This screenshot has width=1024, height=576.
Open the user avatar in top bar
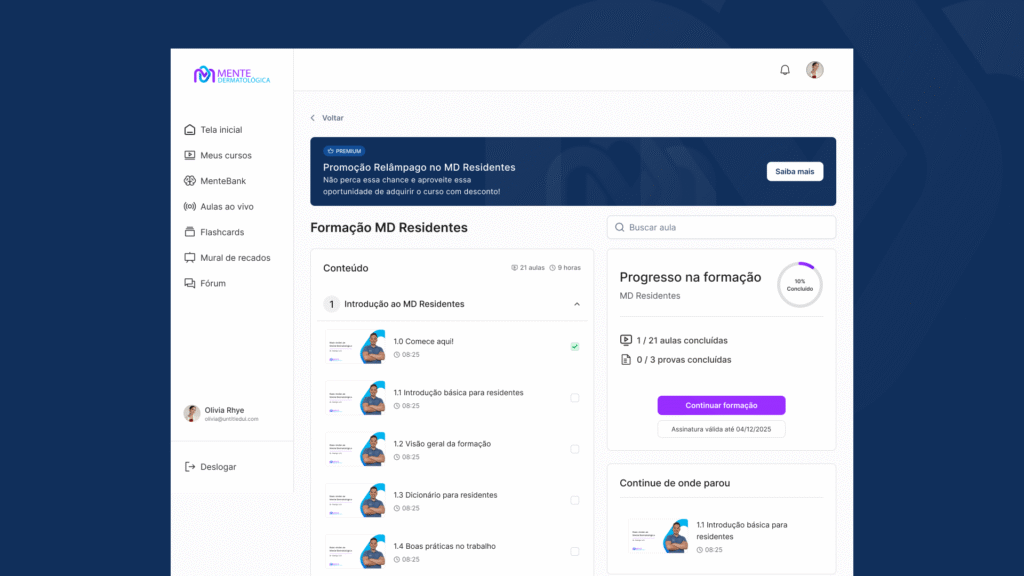pyautogui.click(x=815, y=70)
